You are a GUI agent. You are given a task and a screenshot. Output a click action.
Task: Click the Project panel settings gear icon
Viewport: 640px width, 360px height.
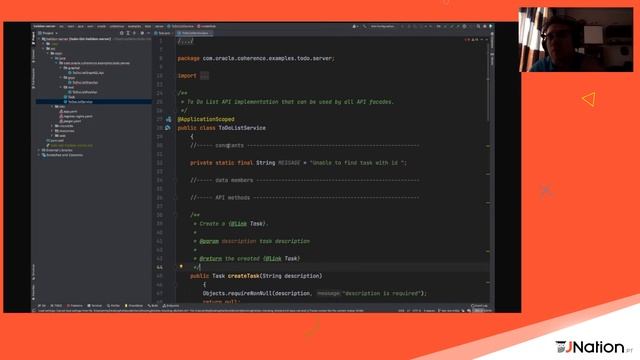pyautogui.click(x=142, y=33)
